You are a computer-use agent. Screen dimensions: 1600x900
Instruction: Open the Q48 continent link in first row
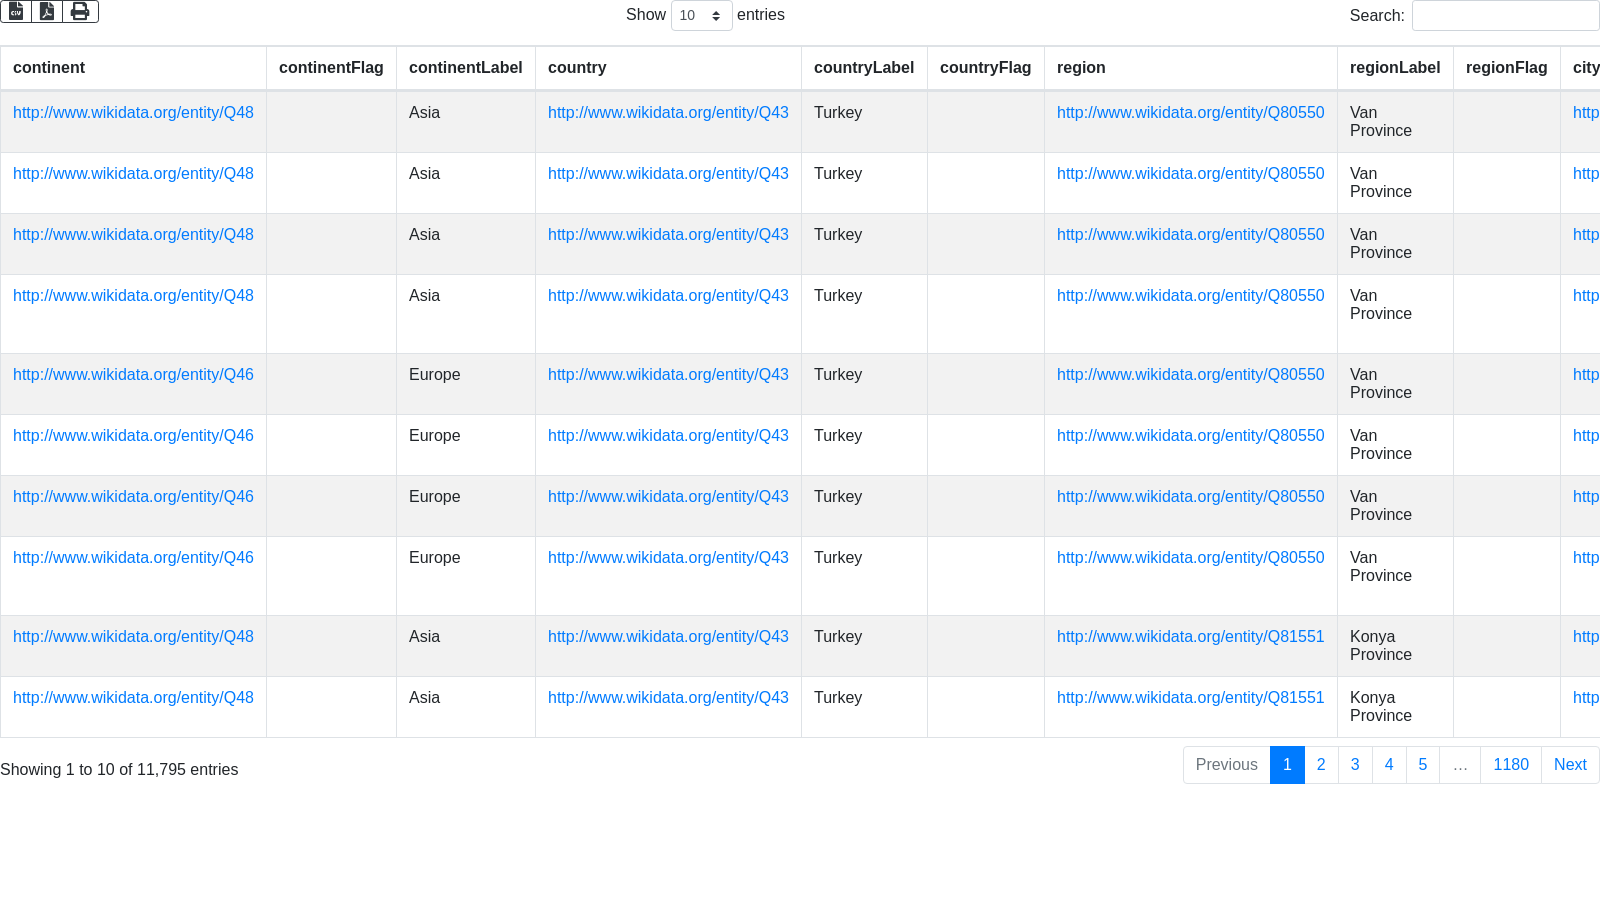(x=133, y=113)
